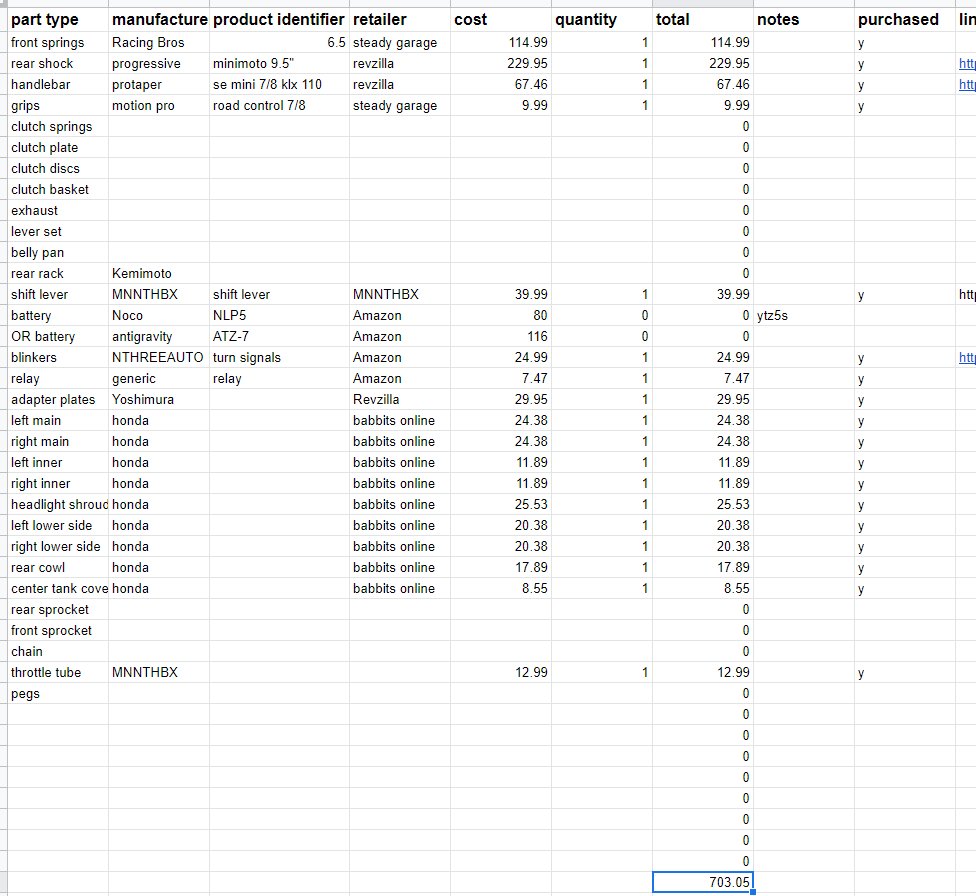Image resolution: width=976 pixels, height=896 pixels.
Task: Open the link in the handlebar row
Action: click(x=967, y=85)
